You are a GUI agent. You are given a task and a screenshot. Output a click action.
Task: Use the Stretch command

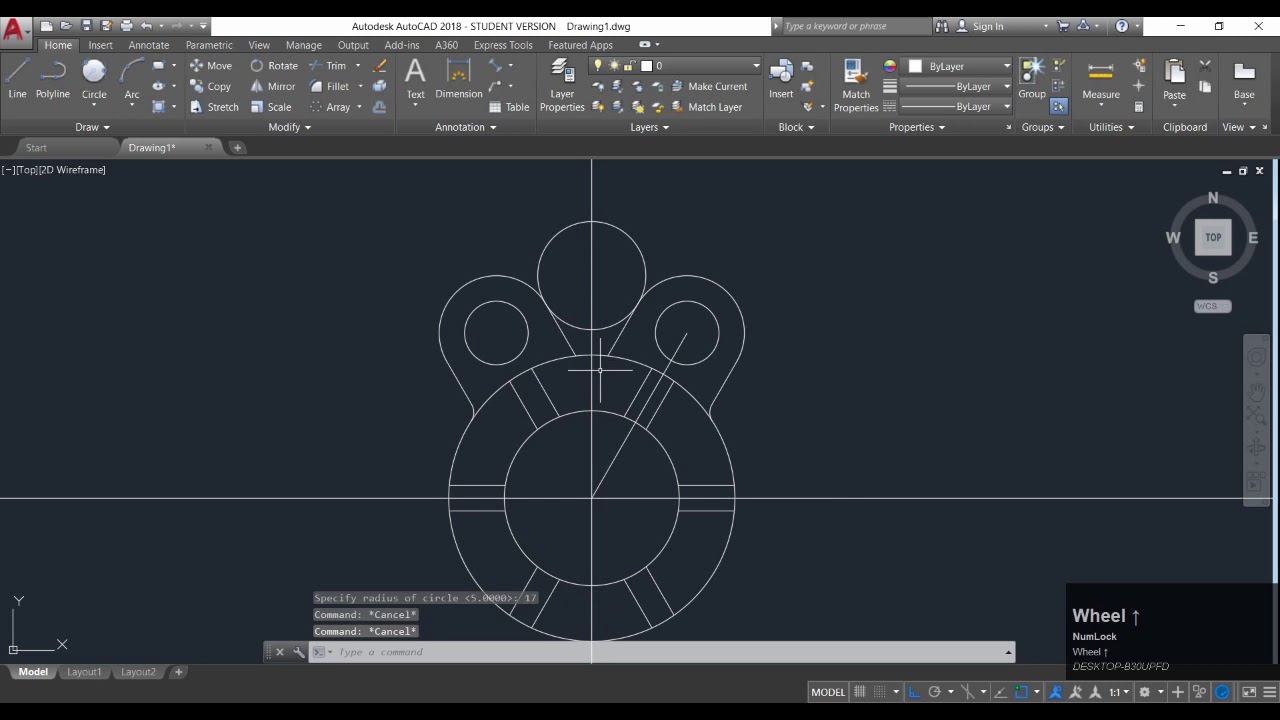[x=214, y=107]
